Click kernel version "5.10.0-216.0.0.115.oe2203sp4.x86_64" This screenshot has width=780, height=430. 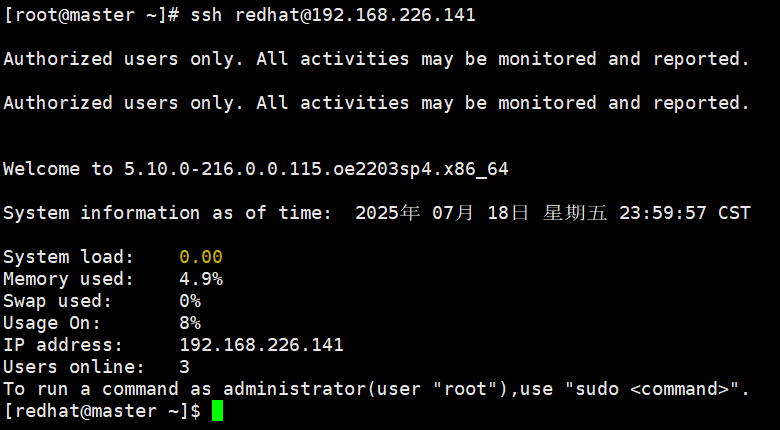[x=316, y=169]
